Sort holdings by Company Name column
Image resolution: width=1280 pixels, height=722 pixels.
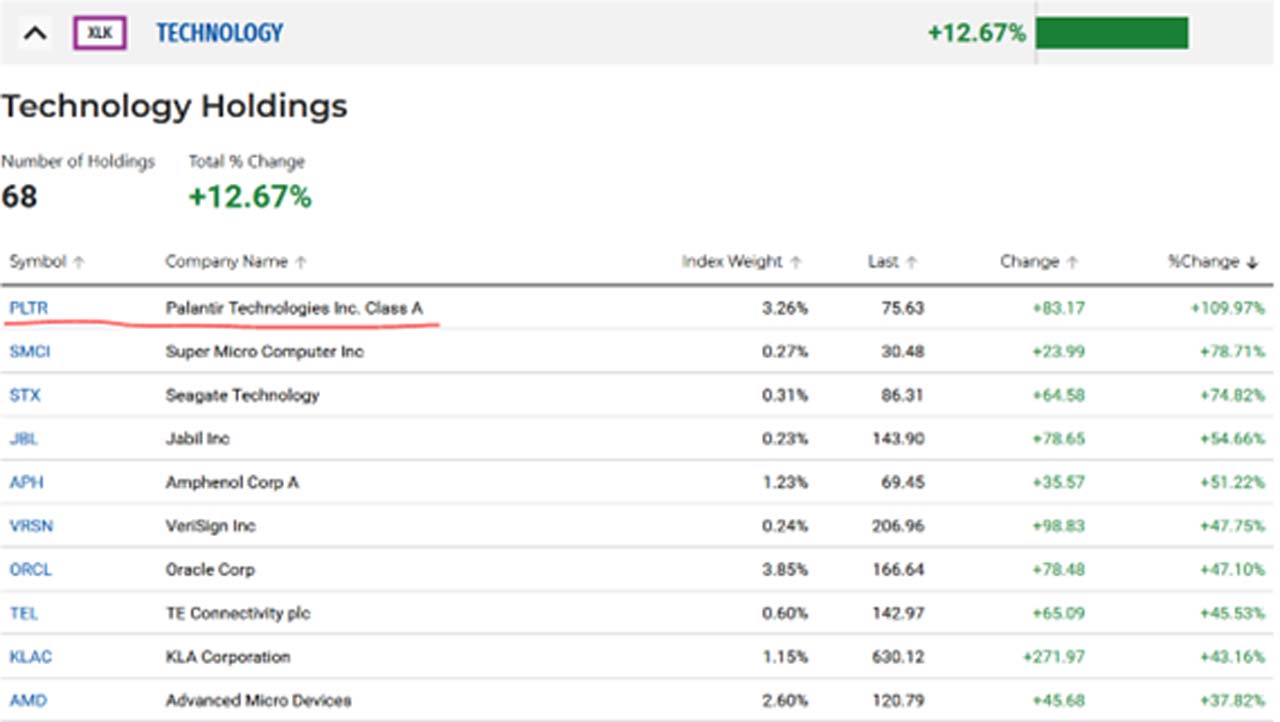236,262
